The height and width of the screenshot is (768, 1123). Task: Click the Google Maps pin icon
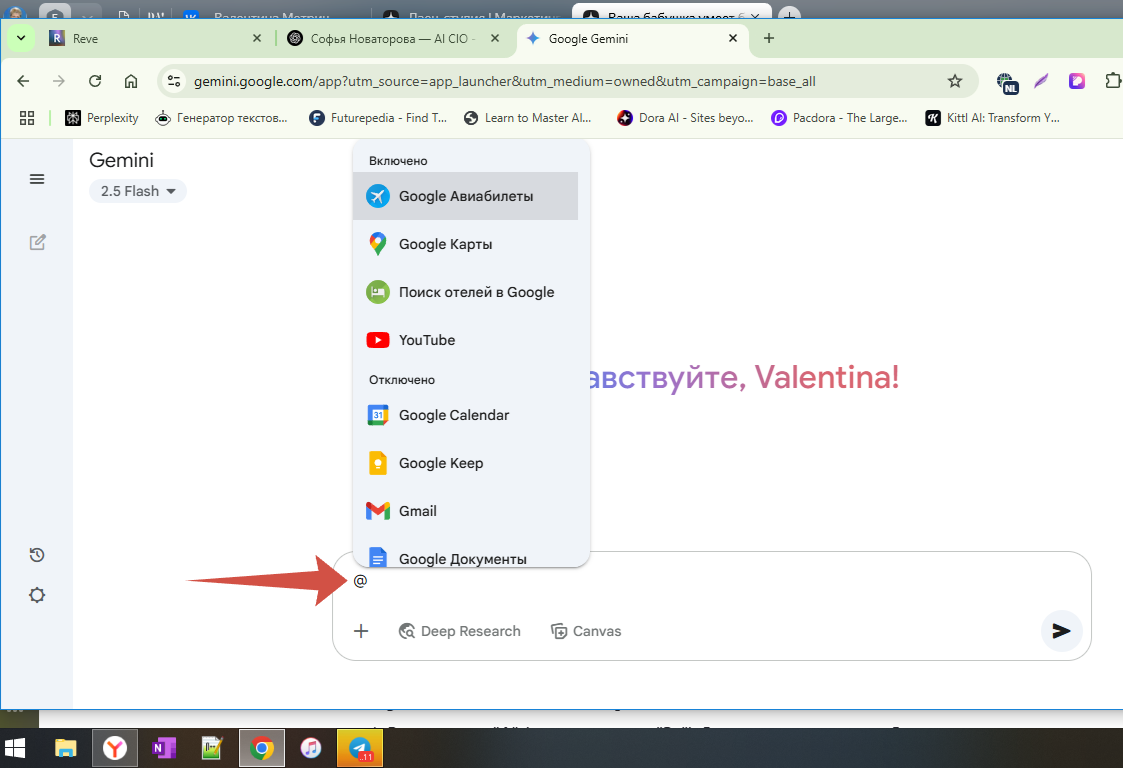pyautogui.click(x=377, y=244)
